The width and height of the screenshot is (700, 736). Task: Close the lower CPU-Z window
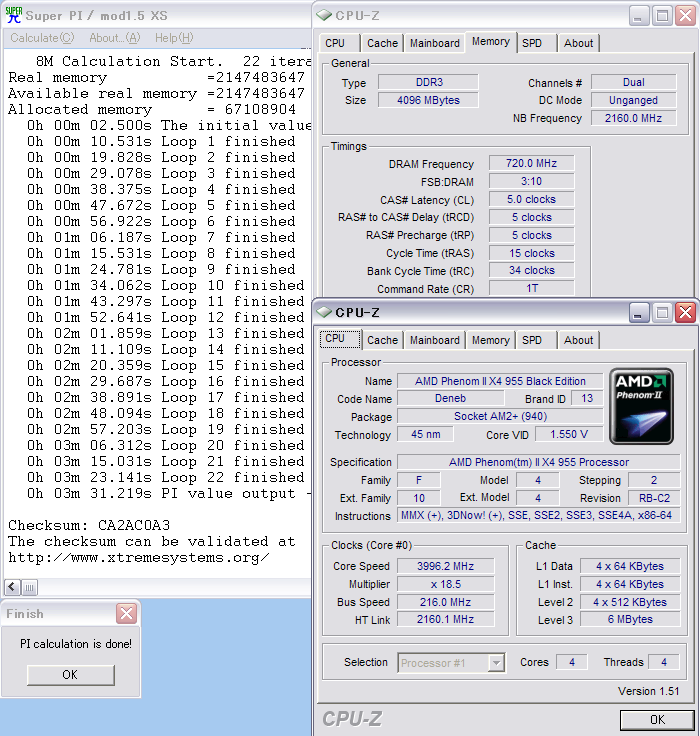[685, 313]
